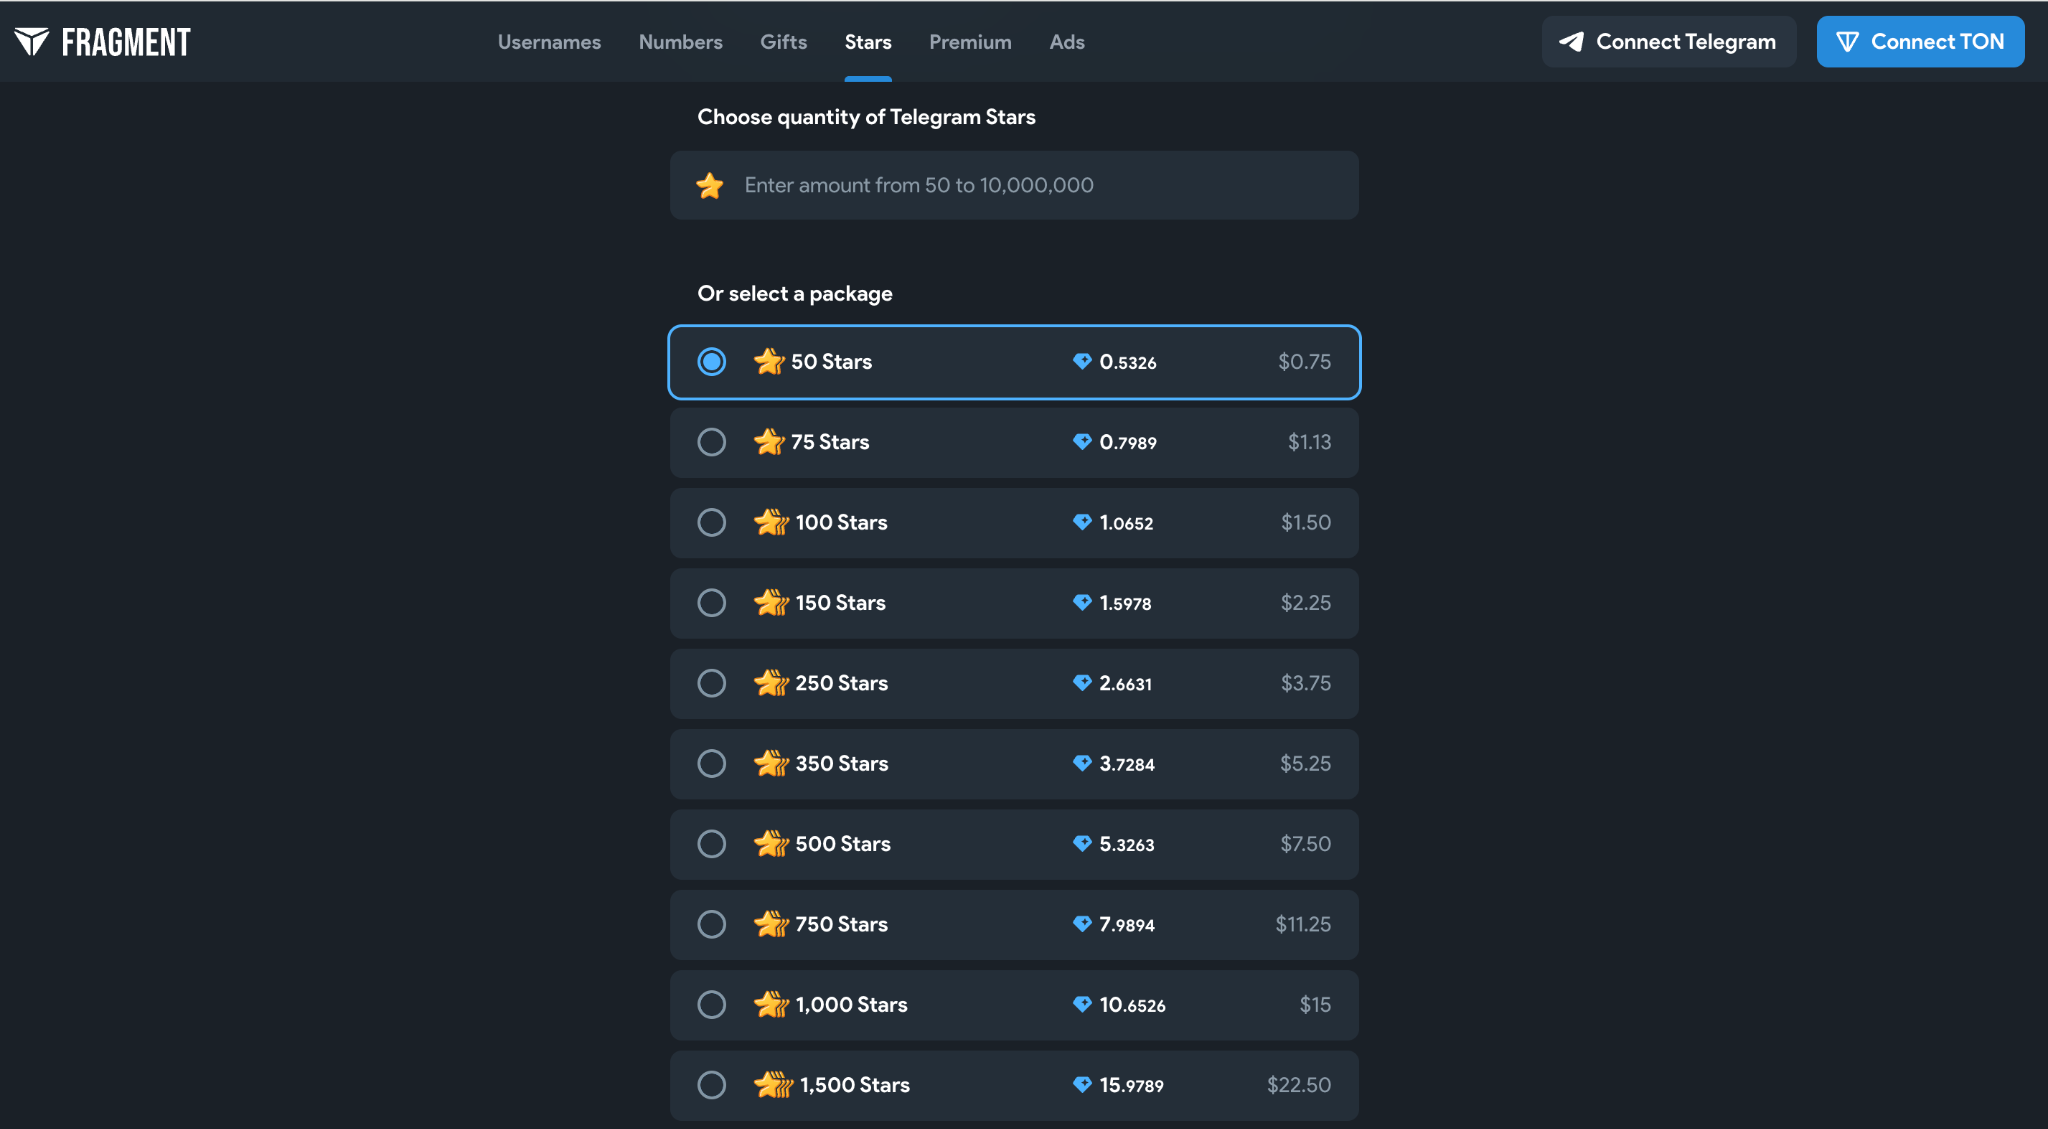This screenshot has width=2048, height=1129.
Task: Click the star icon in amount field
Action: point(710,185)
